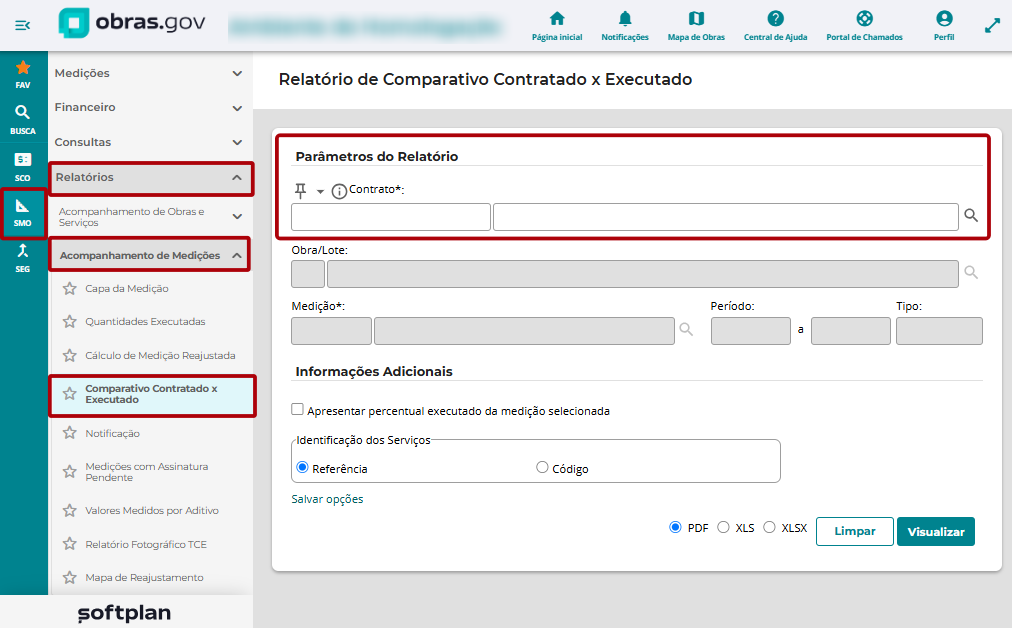Viewport: 1012px width, 628px height.
Task: Click the Visualizar button
Action: tap(936, 532)
